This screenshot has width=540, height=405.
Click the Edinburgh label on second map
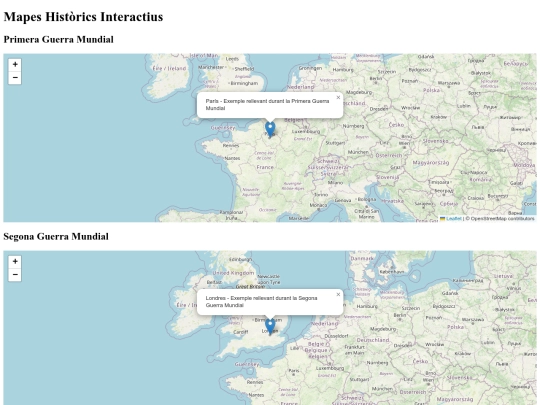point(241,259)
